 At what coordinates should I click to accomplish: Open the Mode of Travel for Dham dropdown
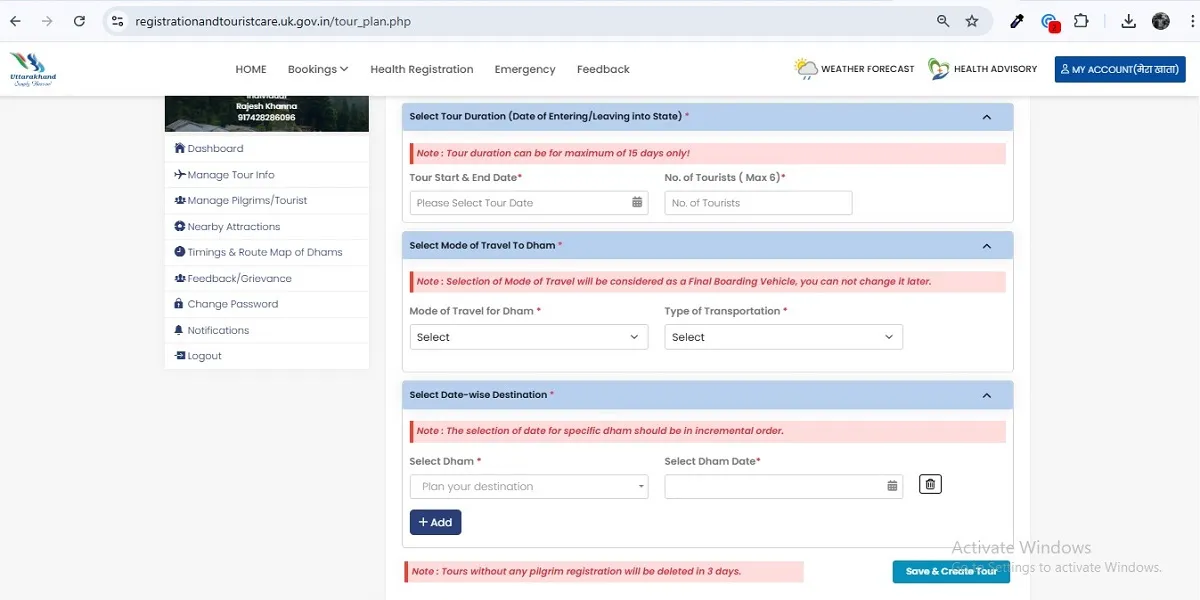(528, 336)
